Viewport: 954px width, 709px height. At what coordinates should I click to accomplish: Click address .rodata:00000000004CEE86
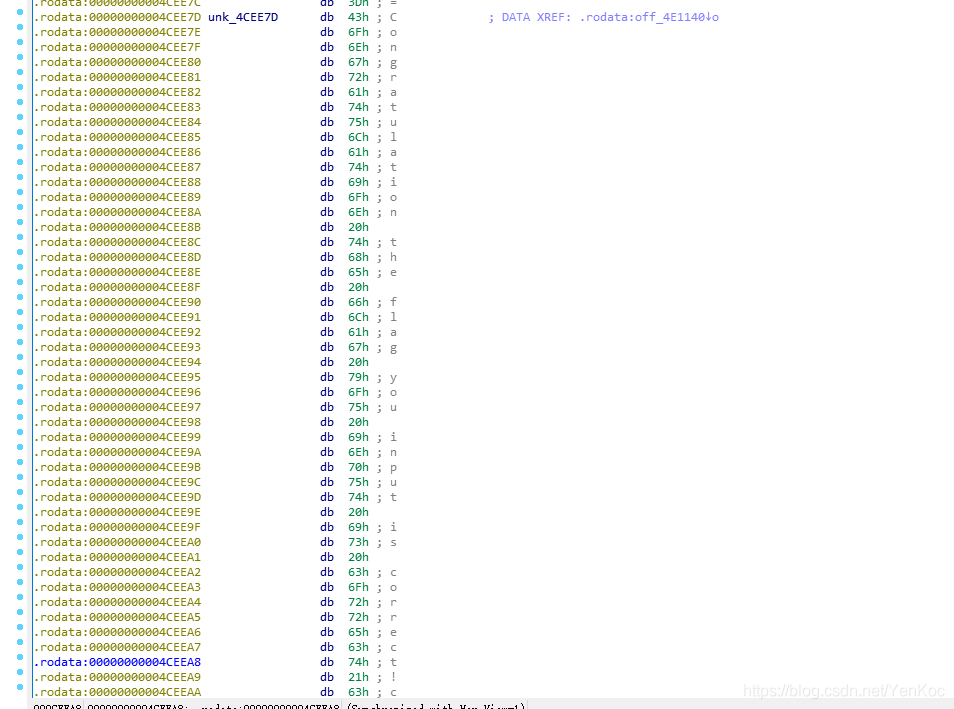[117, 152]
